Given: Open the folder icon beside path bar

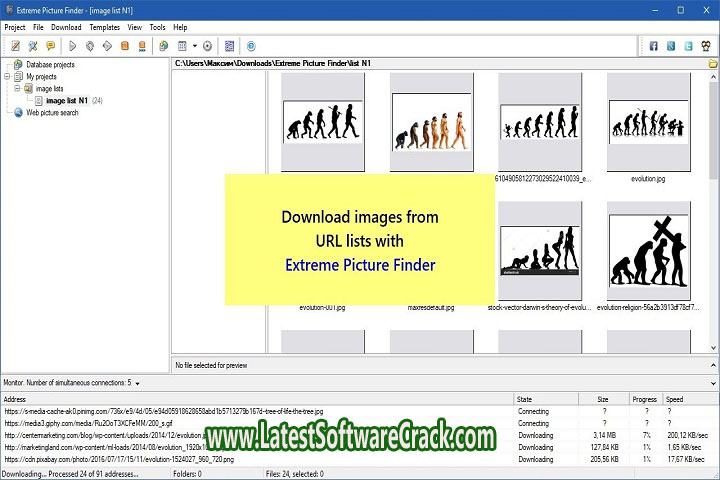Looking at the screenshot, I should pos(712,64).
